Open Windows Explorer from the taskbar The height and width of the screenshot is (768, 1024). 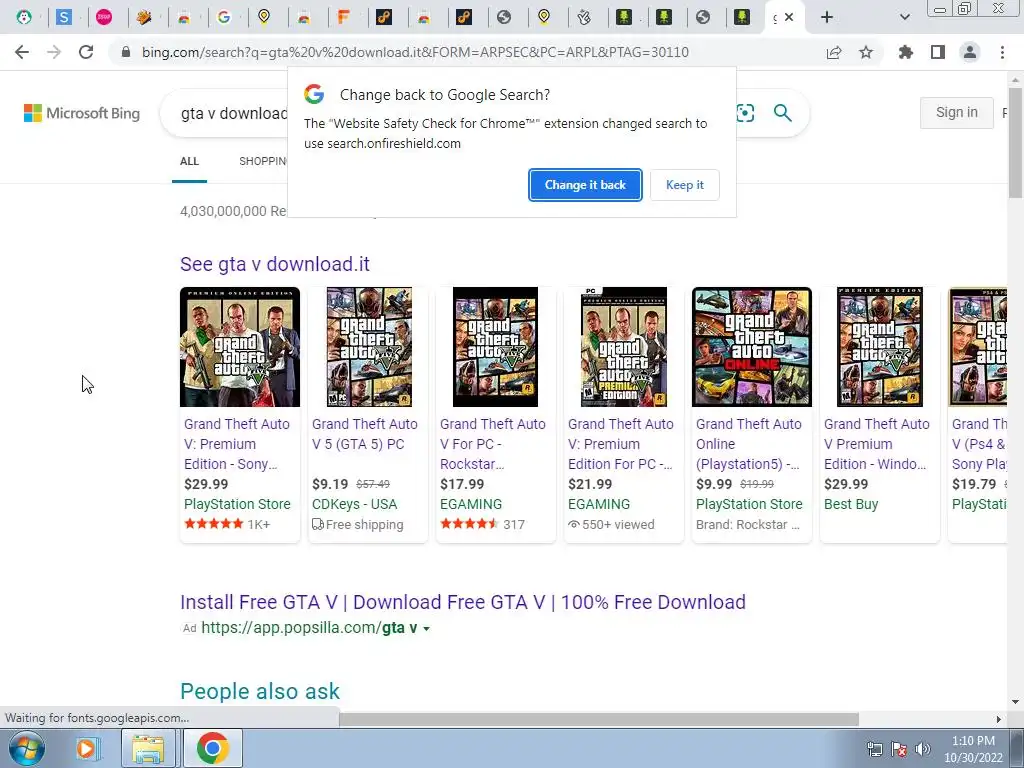coord(148,748)
